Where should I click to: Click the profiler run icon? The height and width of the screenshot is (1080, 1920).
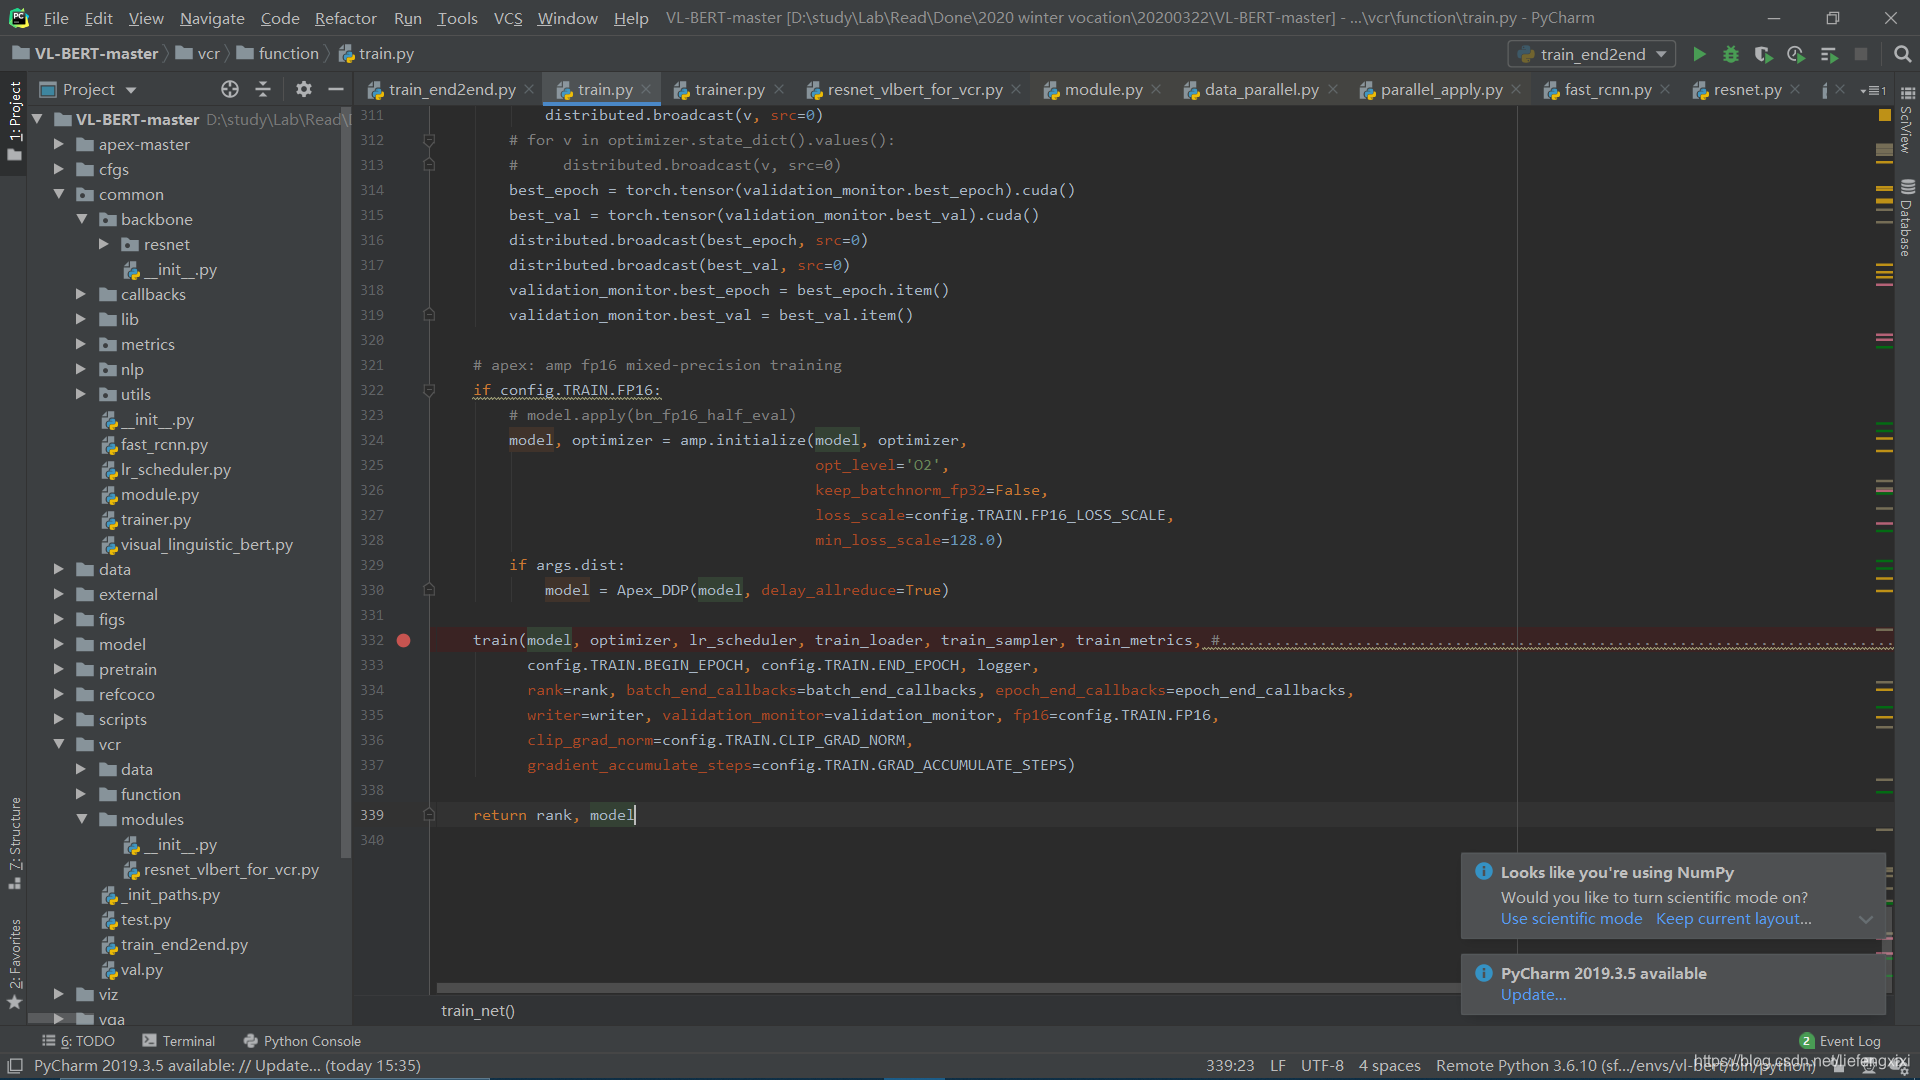[x=1796, y=54]
